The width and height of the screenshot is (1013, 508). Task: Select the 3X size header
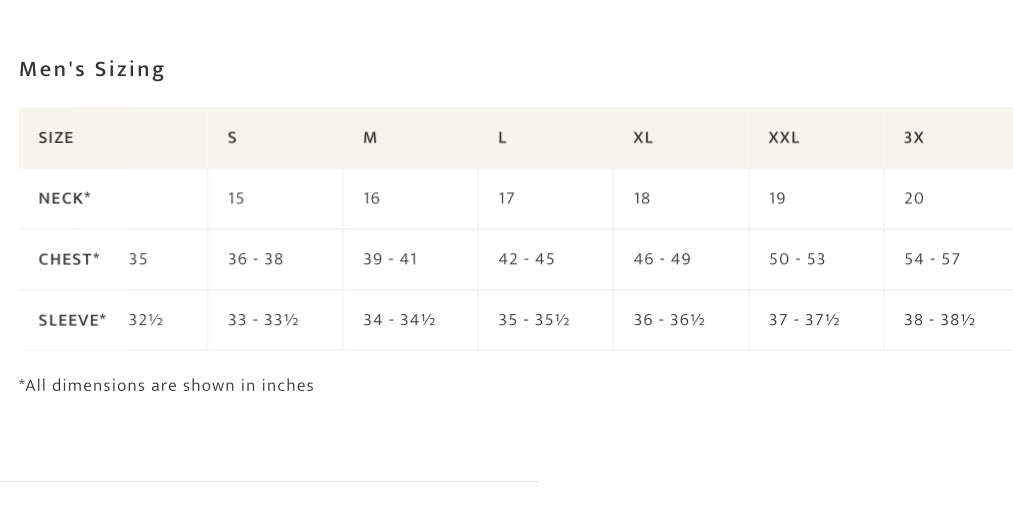(914, 138)
